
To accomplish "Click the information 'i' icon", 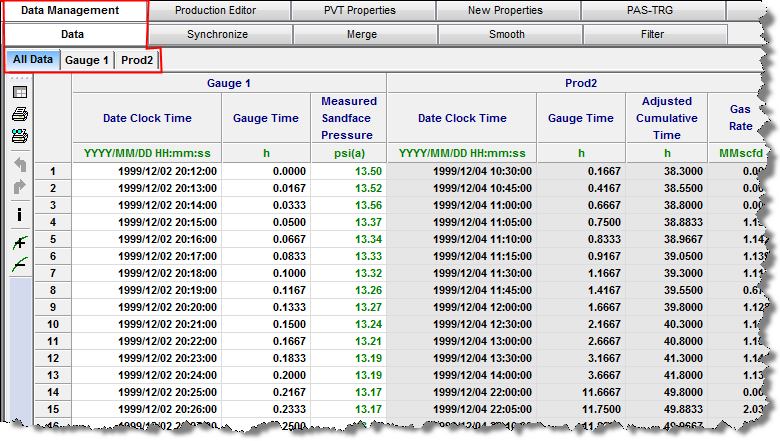I will click(x=19, y=214).
